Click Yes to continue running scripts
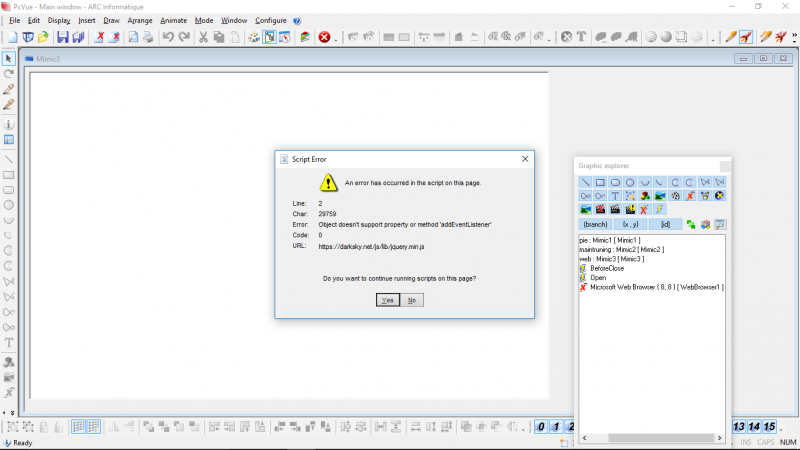800x450 pixels. coord(388,300)
